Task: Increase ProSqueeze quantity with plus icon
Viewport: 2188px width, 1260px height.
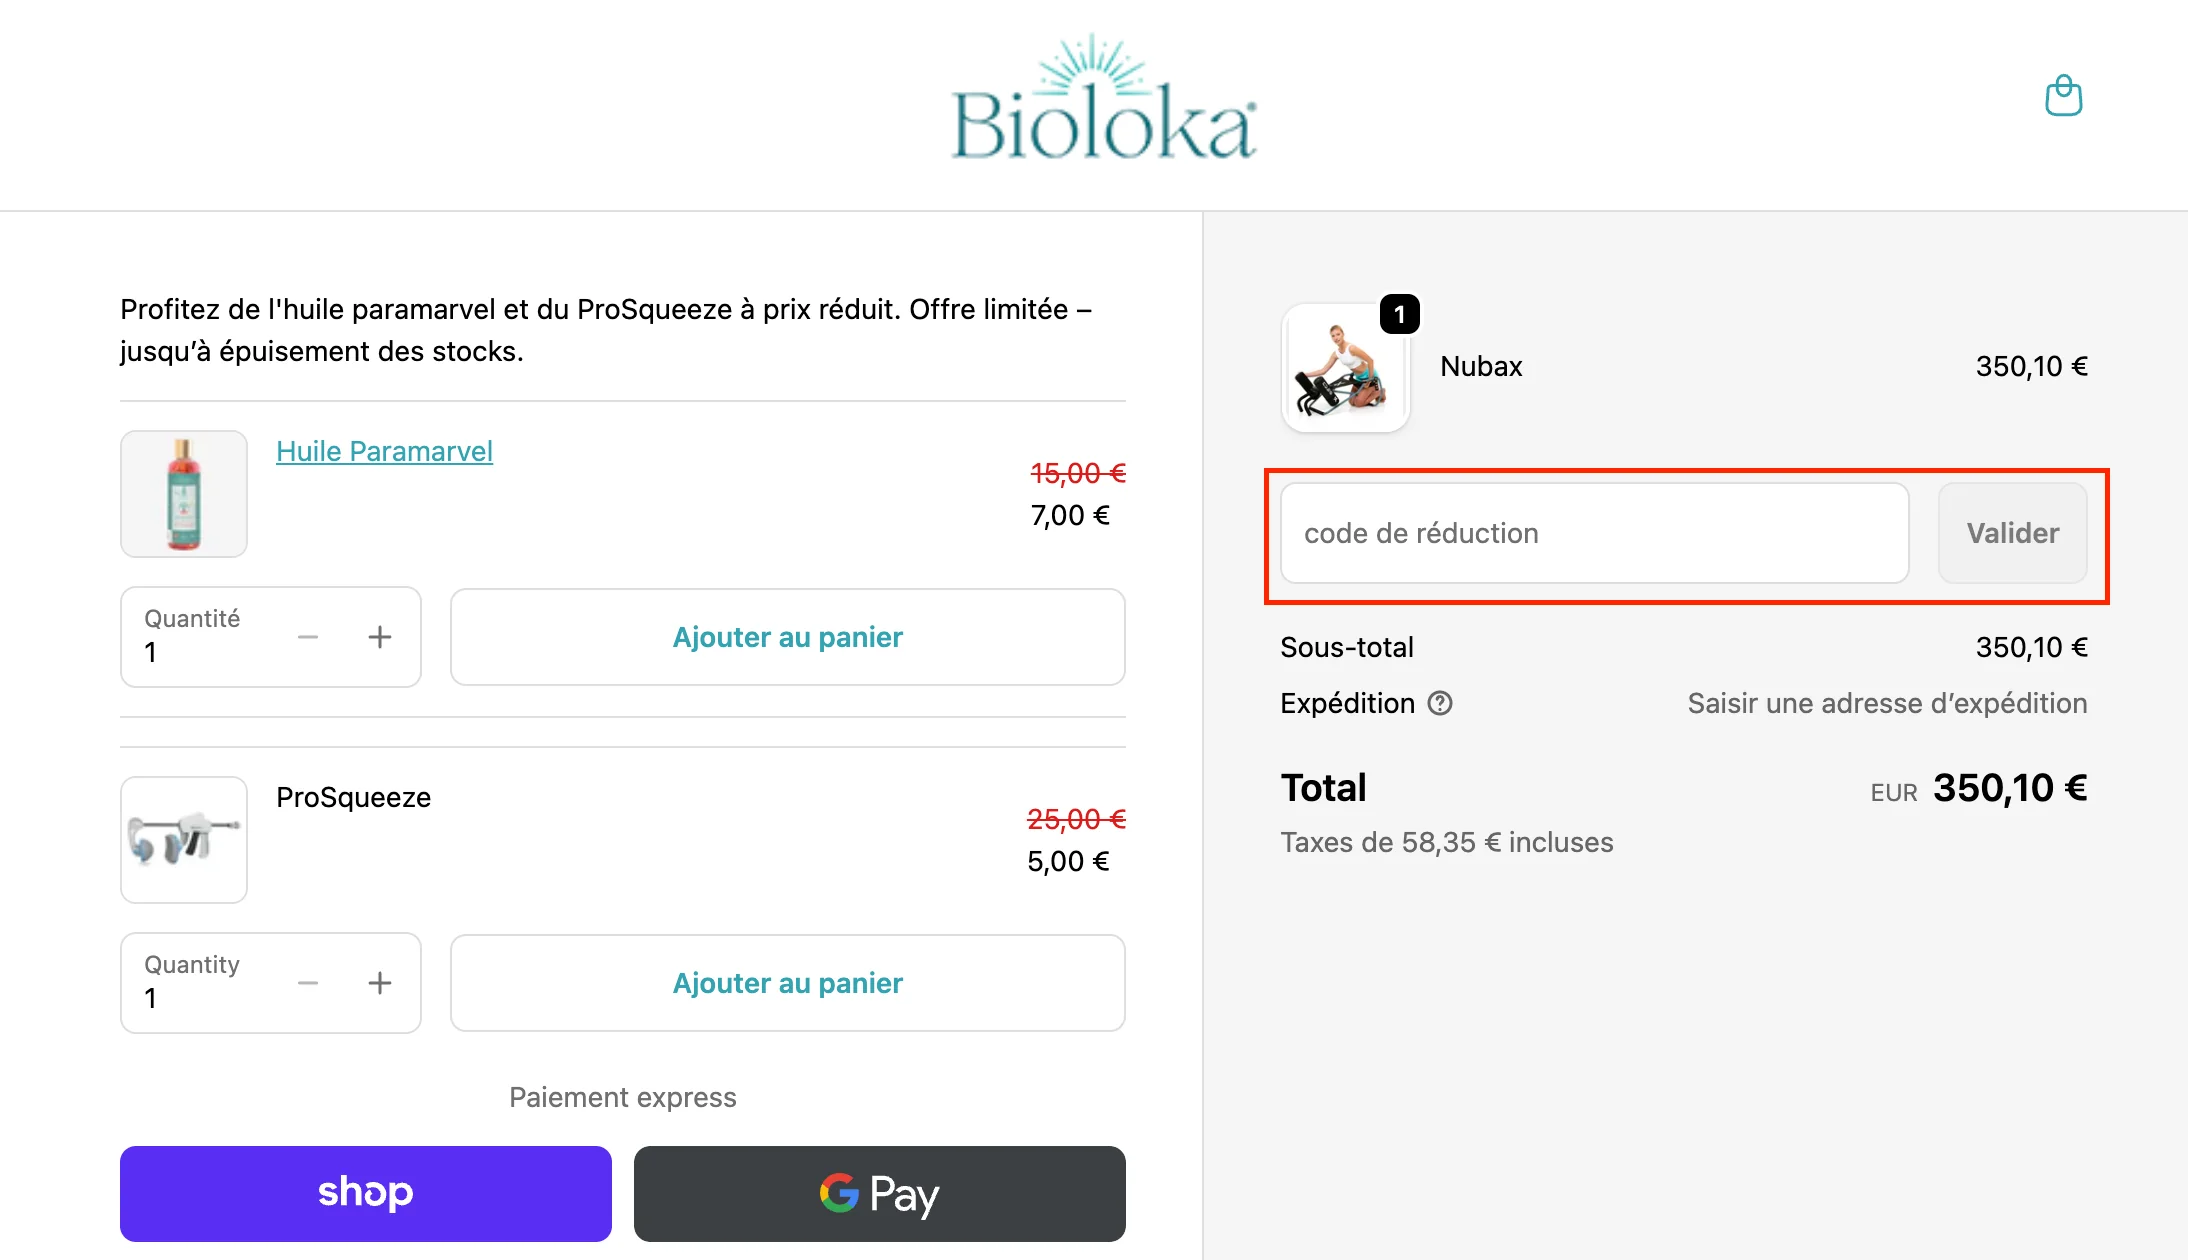Action: [380, 983]
